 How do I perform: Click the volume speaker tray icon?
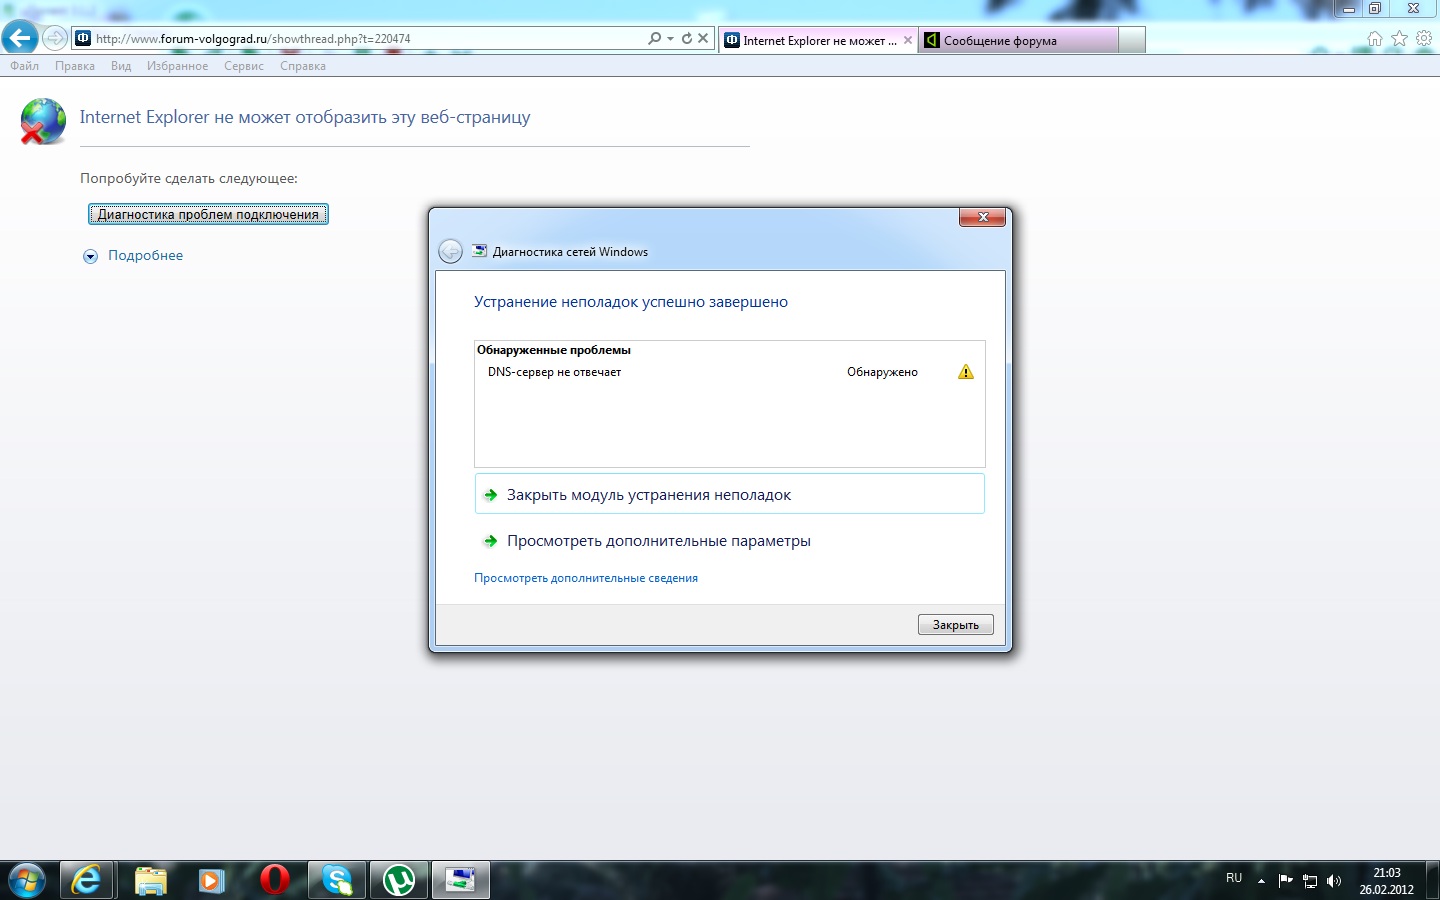1333,881
